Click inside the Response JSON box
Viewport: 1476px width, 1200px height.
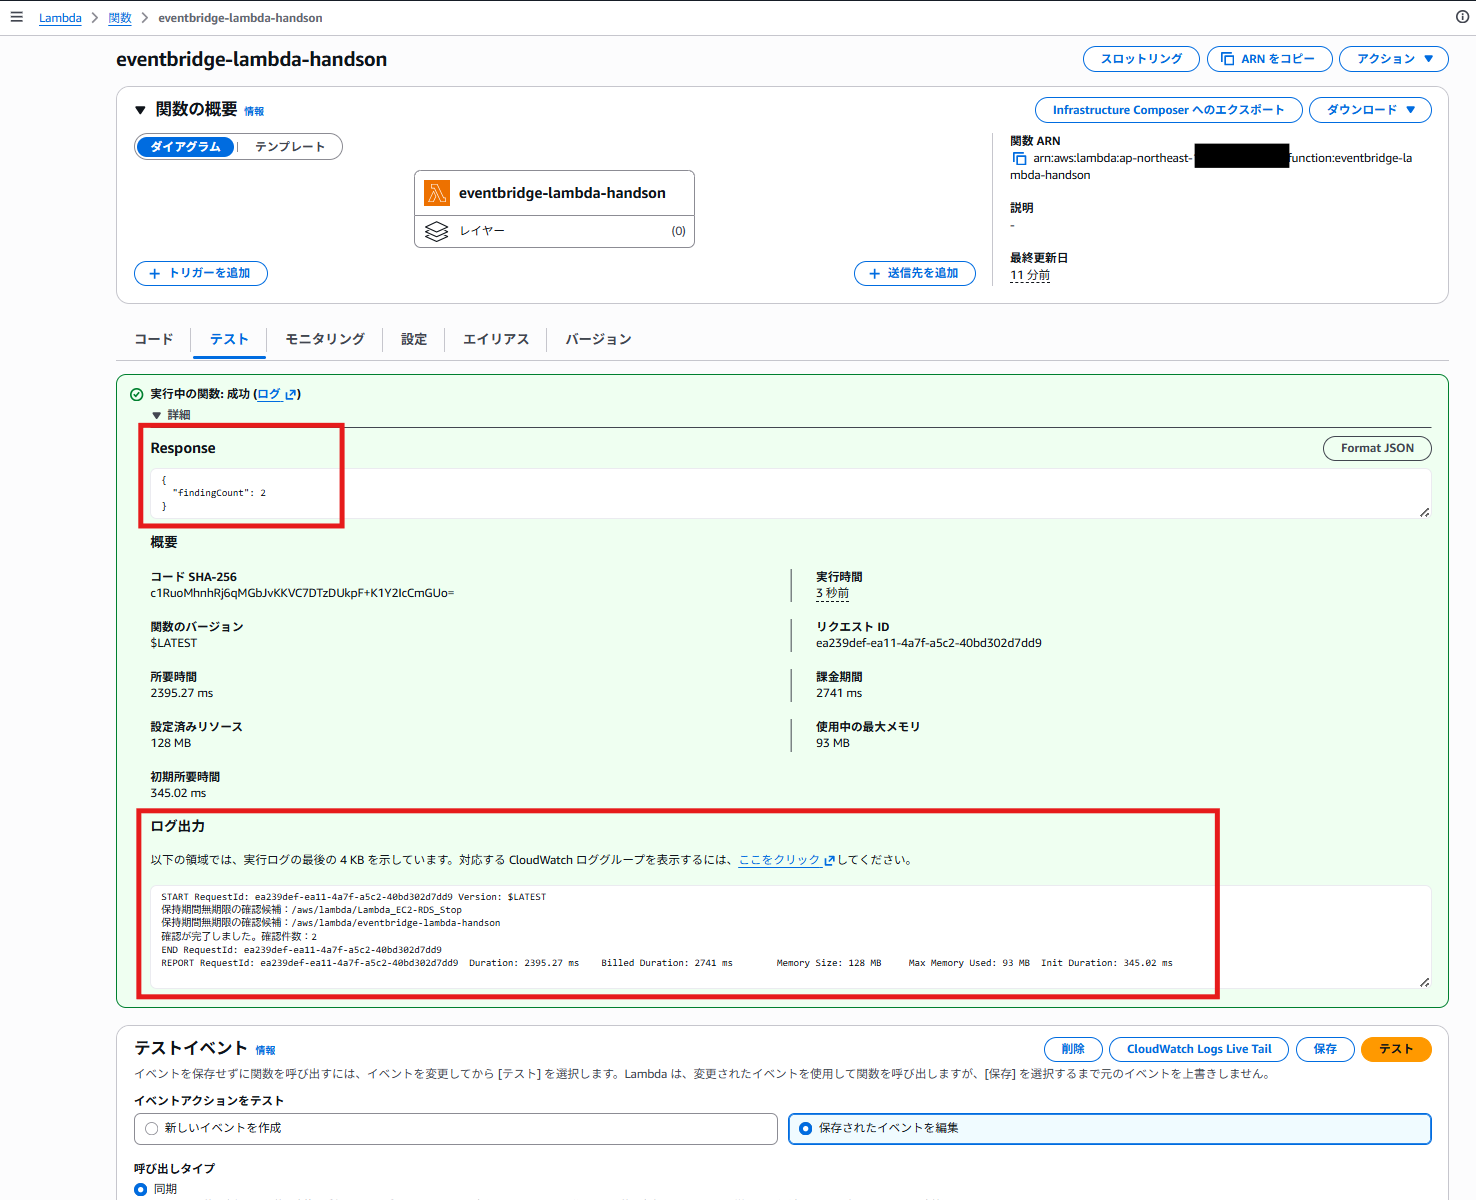pyautogui.click(x=790, y=493)
